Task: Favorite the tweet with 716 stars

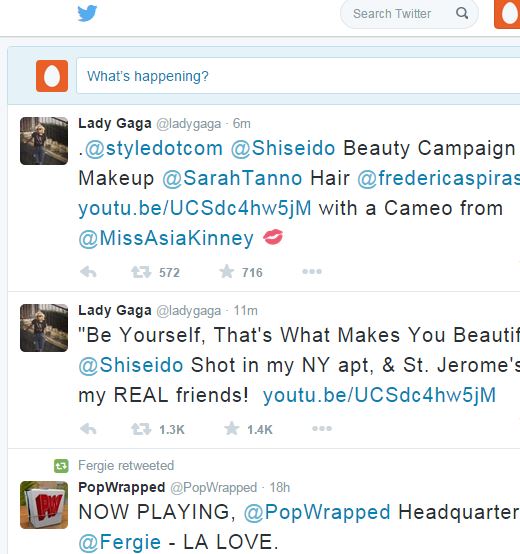Action: point(226,272)
